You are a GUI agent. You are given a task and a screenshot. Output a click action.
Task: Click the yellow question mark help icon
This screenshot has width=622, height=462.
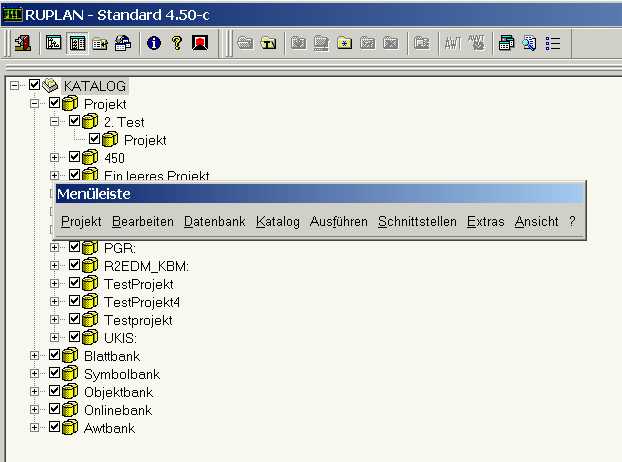(x=177, y=43)
